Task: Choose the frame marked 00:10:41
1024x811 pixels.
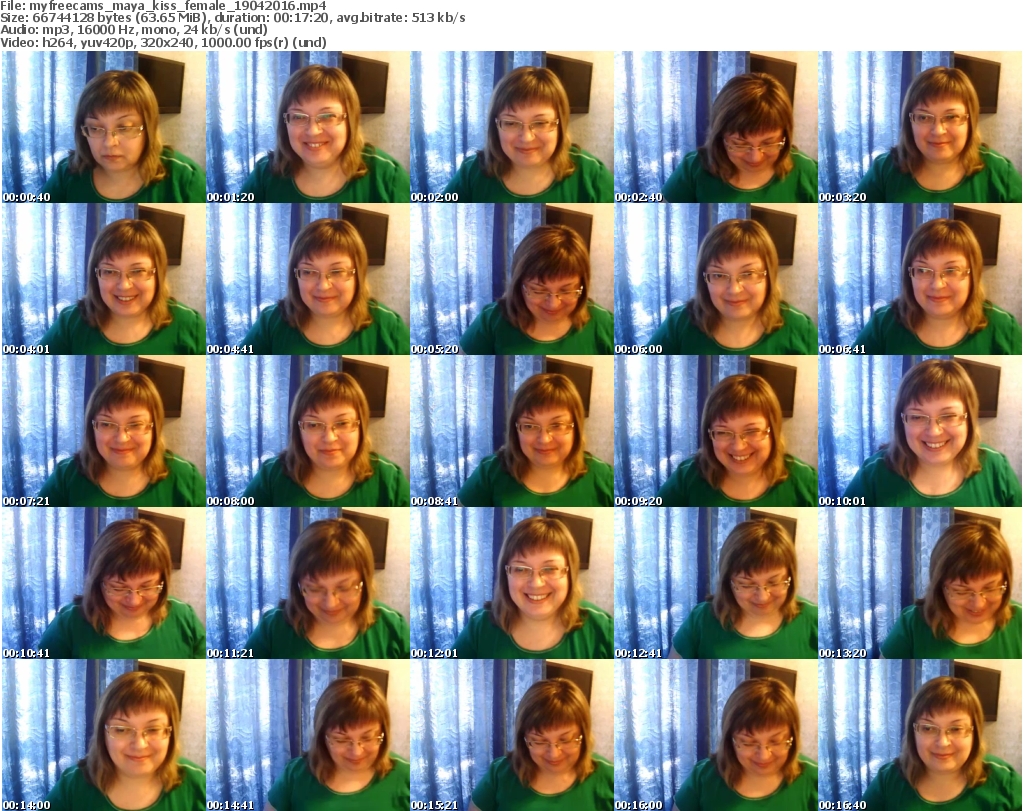Action: pos(104,583)
